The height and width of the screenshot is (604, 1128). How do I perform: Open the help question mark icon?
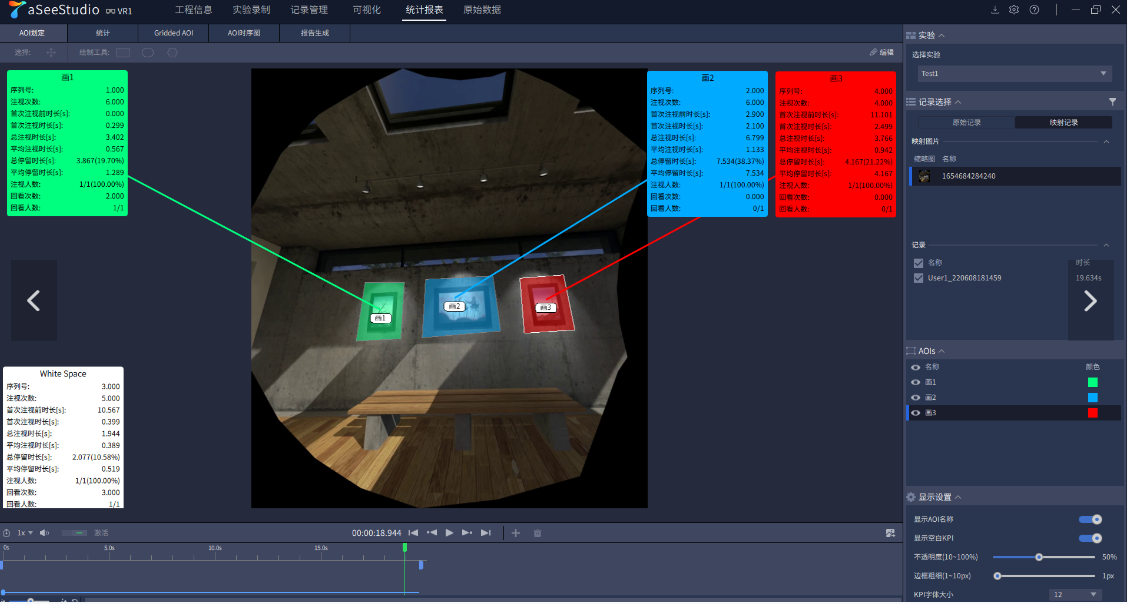click(1034, 10)
